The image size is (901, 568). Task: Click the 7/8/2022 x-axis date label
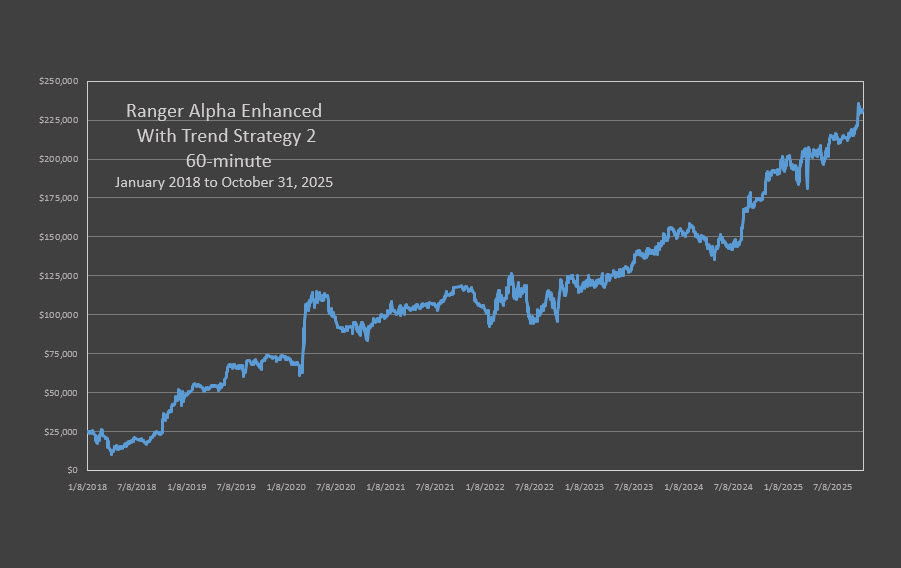coord(535,487)
